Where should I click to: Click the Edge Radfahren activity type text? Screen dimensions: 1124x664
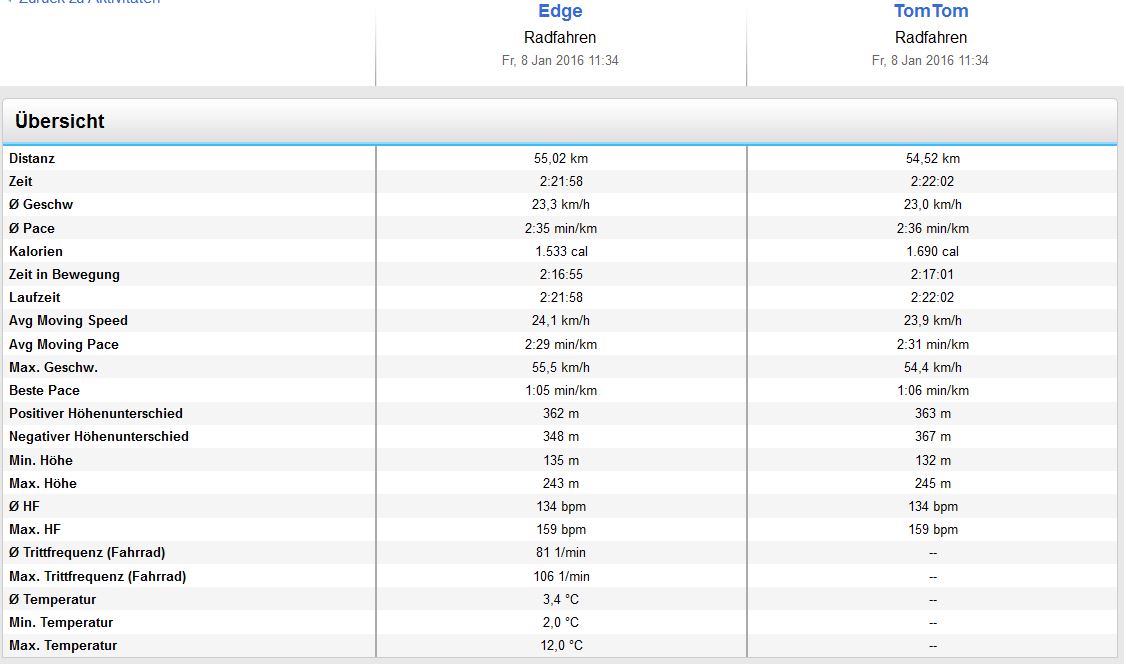[x=560, y=38]
